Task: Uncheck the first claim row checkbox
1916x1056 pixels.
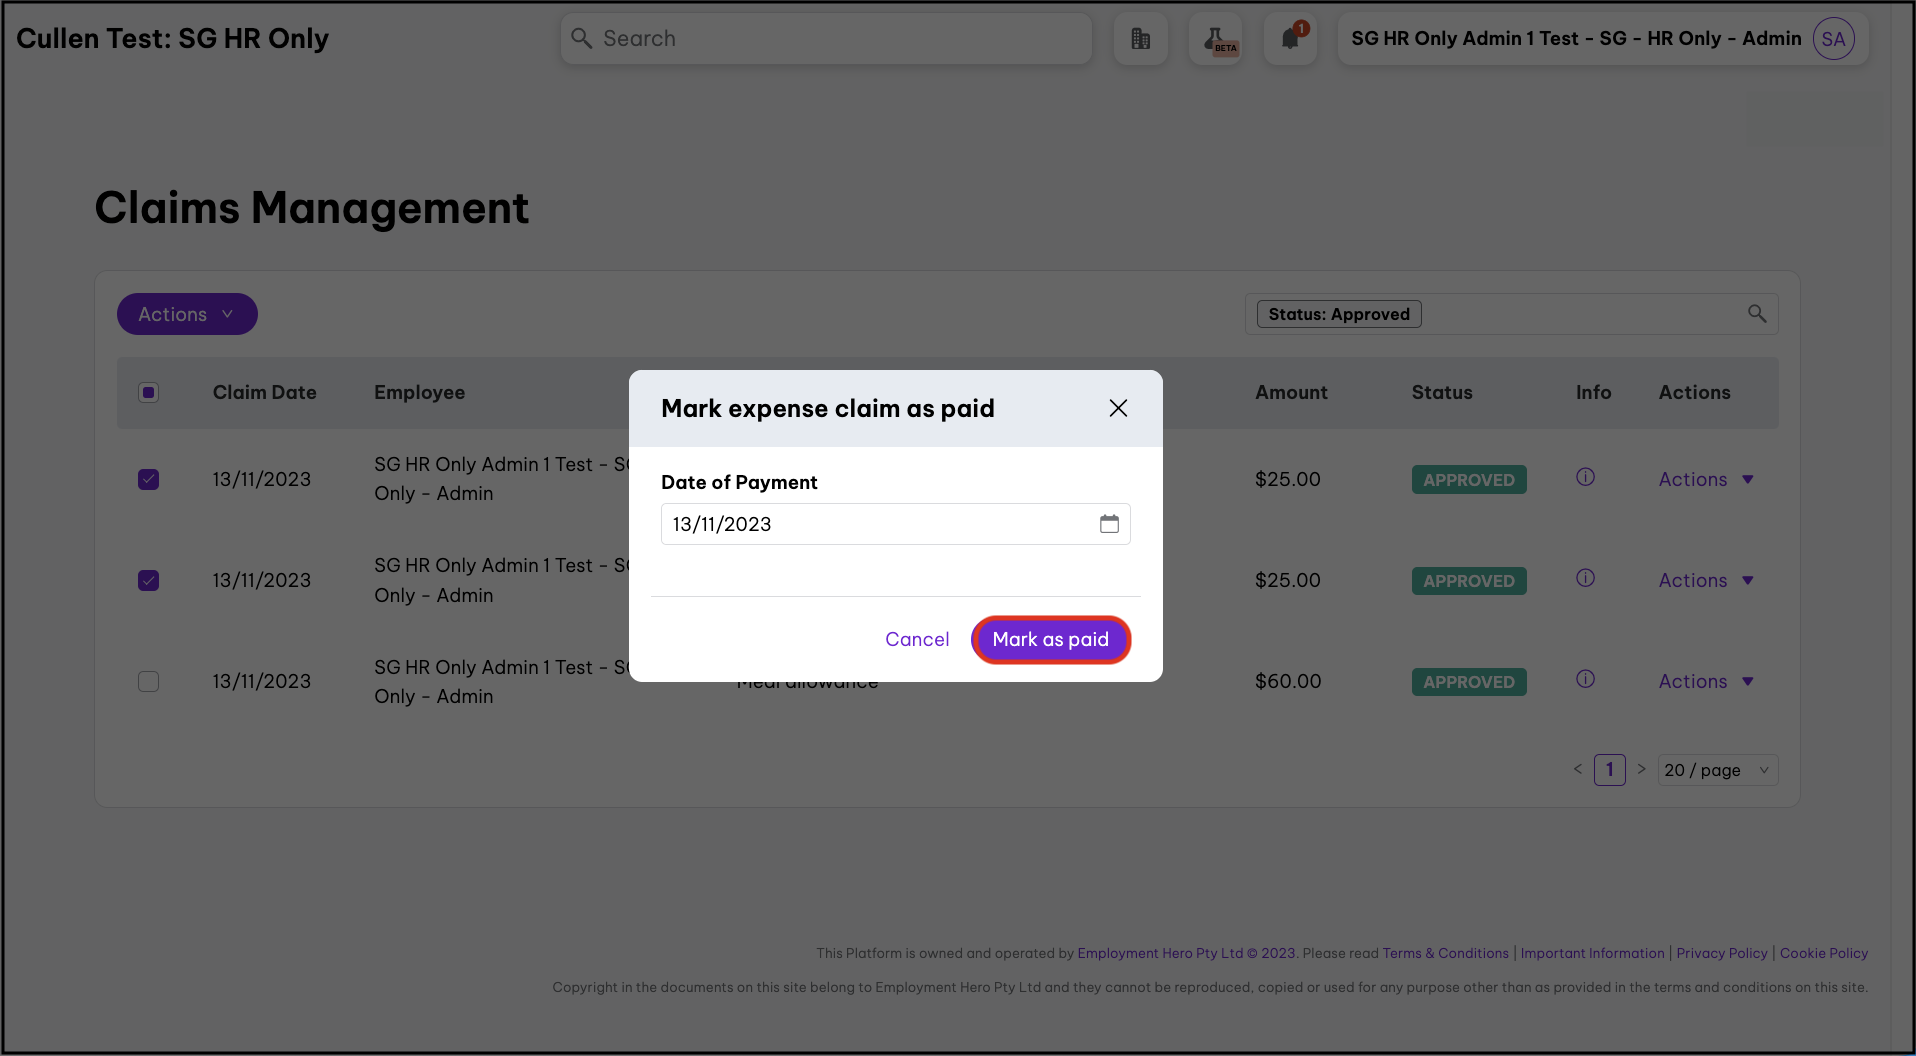Action: [x=148, y=479]
